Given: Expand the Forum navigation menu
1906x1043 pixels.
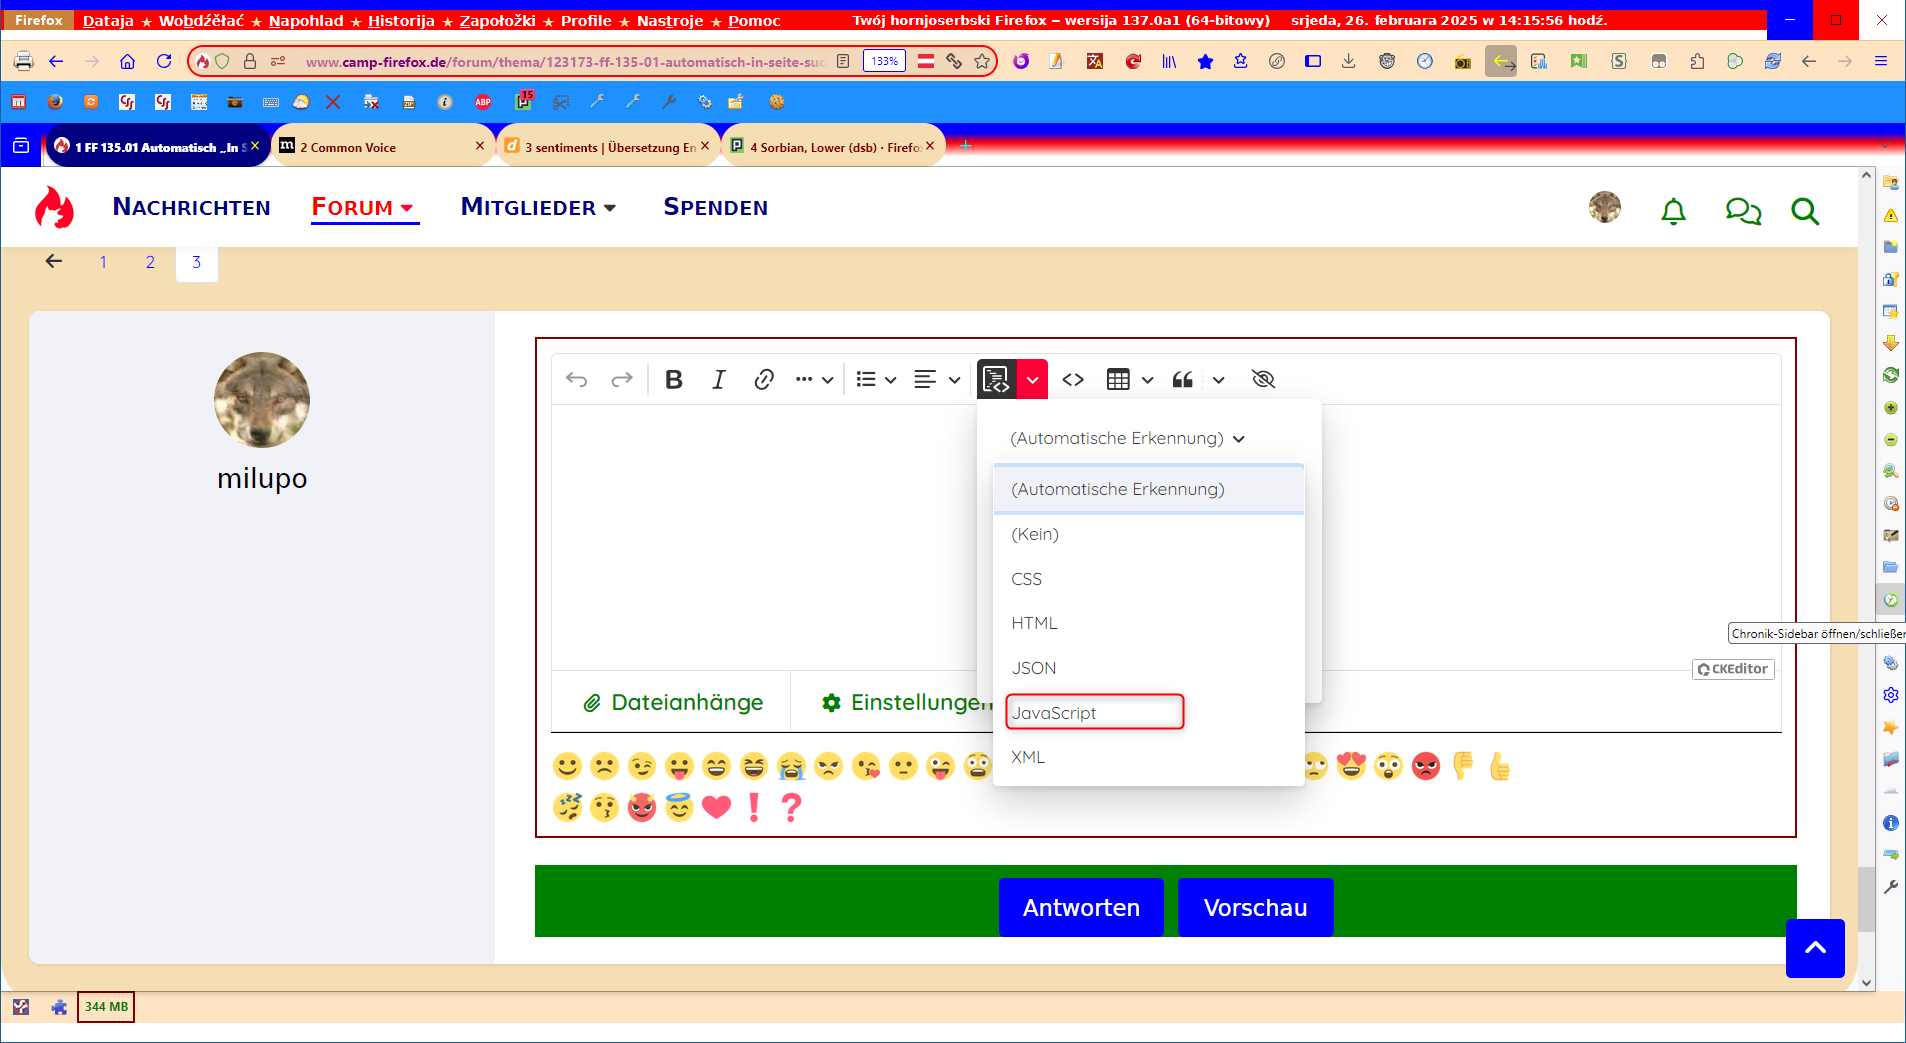Looking at the screenshot, I should 364,207.
